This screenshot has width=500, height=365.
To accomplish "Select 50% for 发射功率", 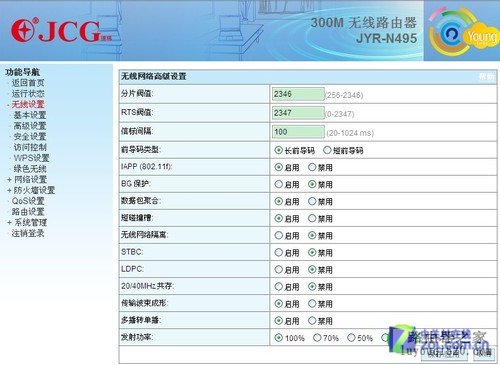I will click(351, 338).
